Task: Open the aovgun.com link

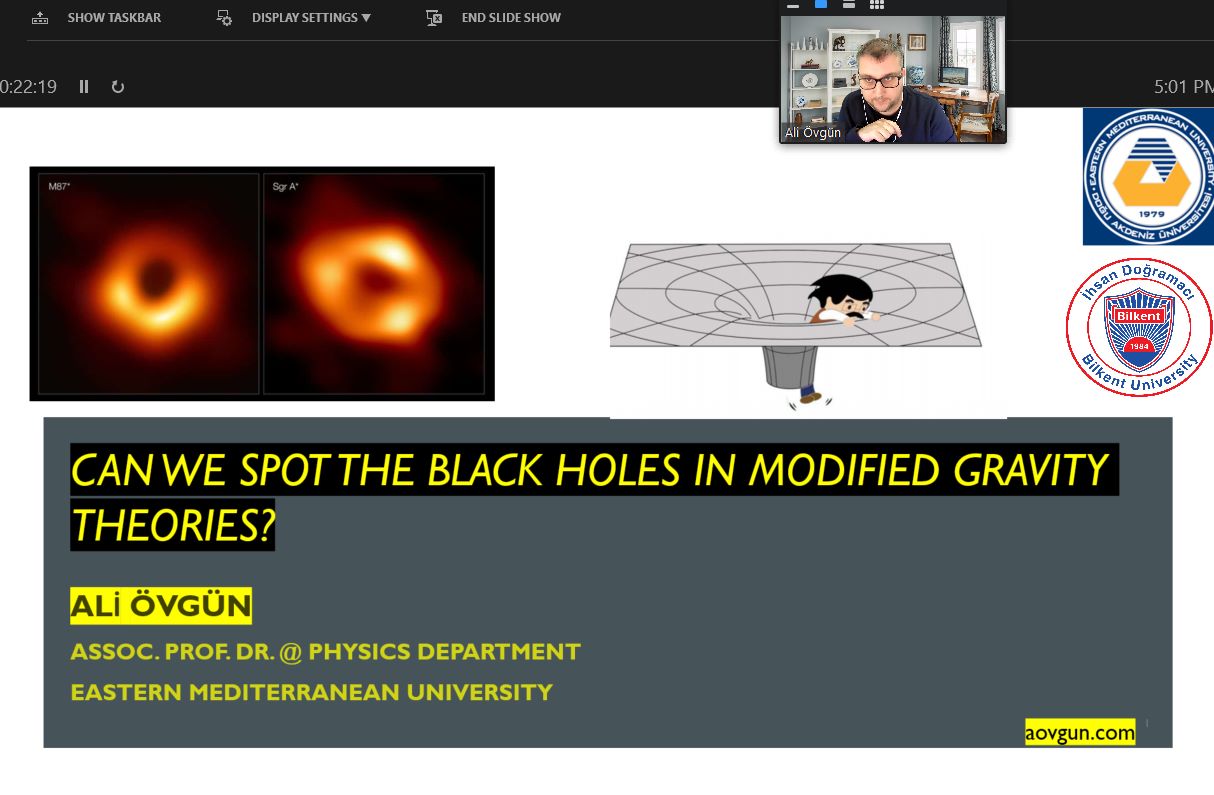Action: 1080,732
